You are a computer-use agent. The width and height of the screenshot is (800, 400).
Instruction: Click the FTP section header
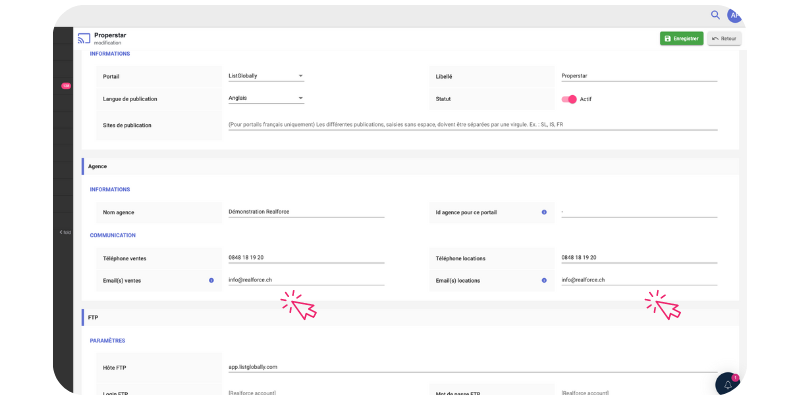[x=410, y=317]
